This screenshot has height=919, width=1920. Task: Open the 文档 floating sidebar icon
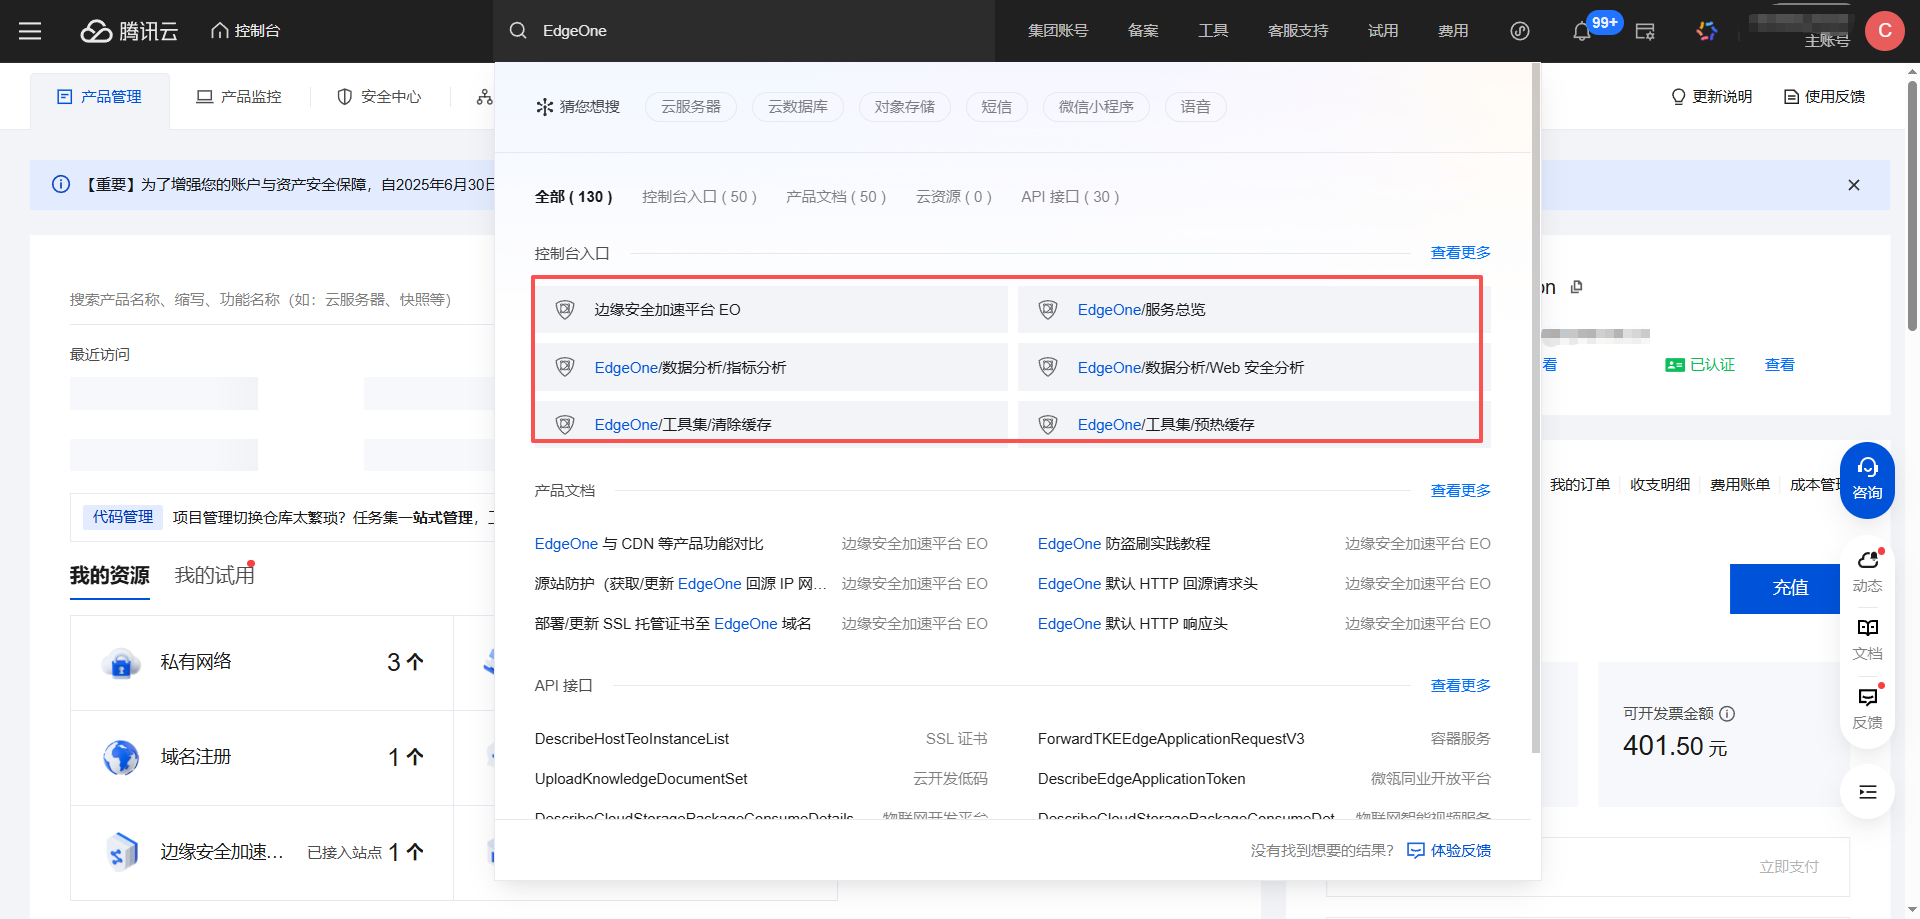[1867, 640]
